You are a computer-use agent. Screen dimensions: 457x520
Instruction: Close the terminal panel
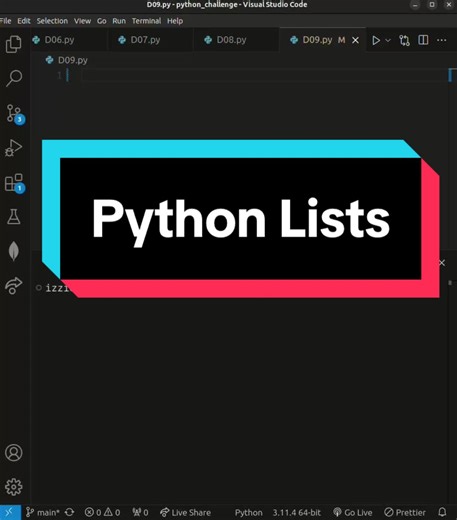(442, 263)
